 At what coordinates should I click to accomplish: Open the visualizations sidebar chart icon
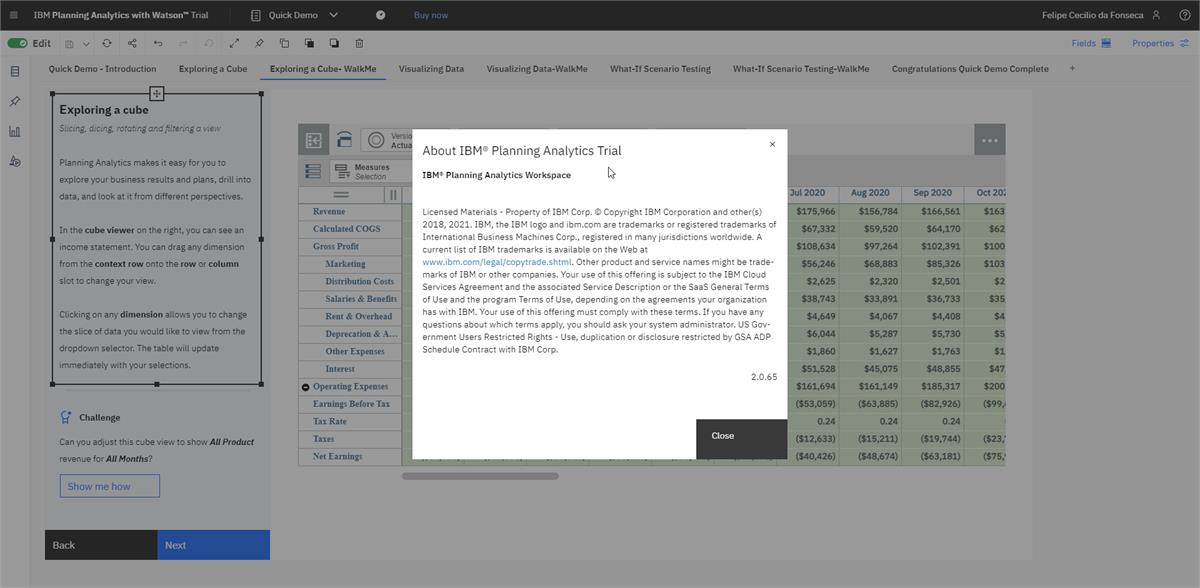point(14,131)
